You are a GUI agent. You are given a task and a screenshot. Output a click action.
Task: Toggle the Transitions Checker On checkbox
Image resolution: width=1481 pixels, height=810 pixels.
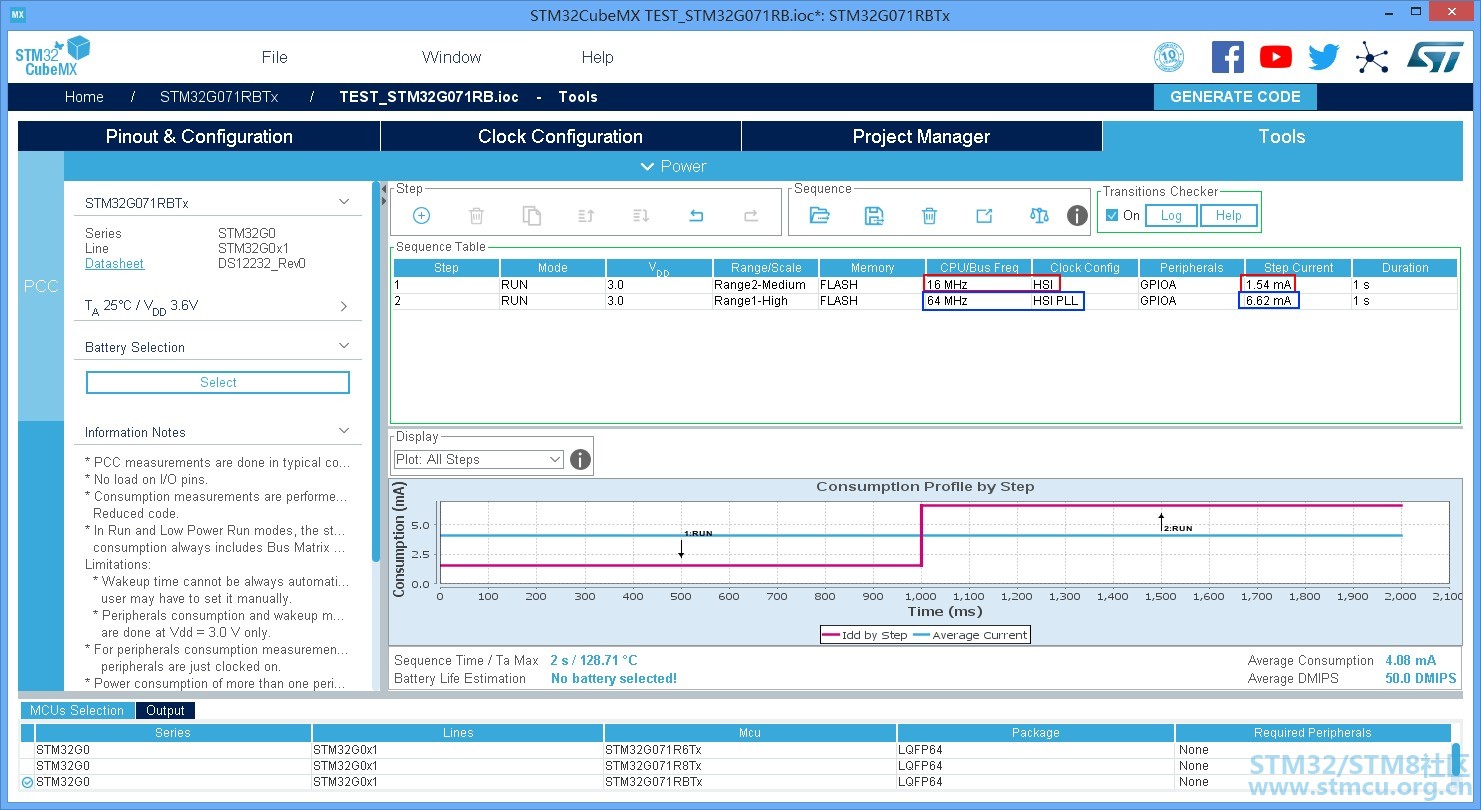pos(1112,215)
